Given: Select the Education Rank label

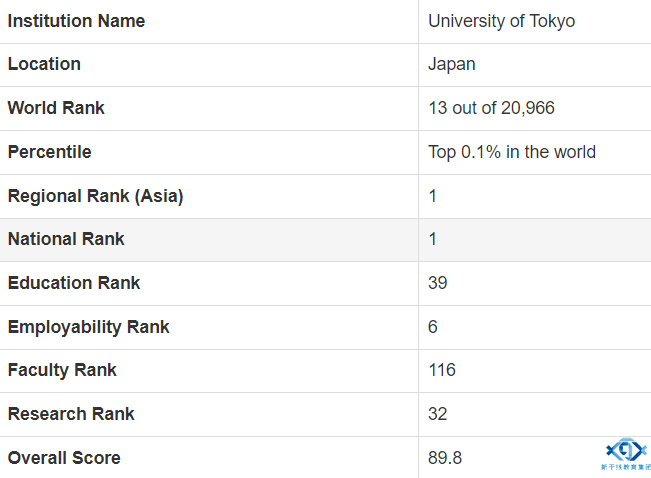Looking at the screenshot, I should 74,283.
